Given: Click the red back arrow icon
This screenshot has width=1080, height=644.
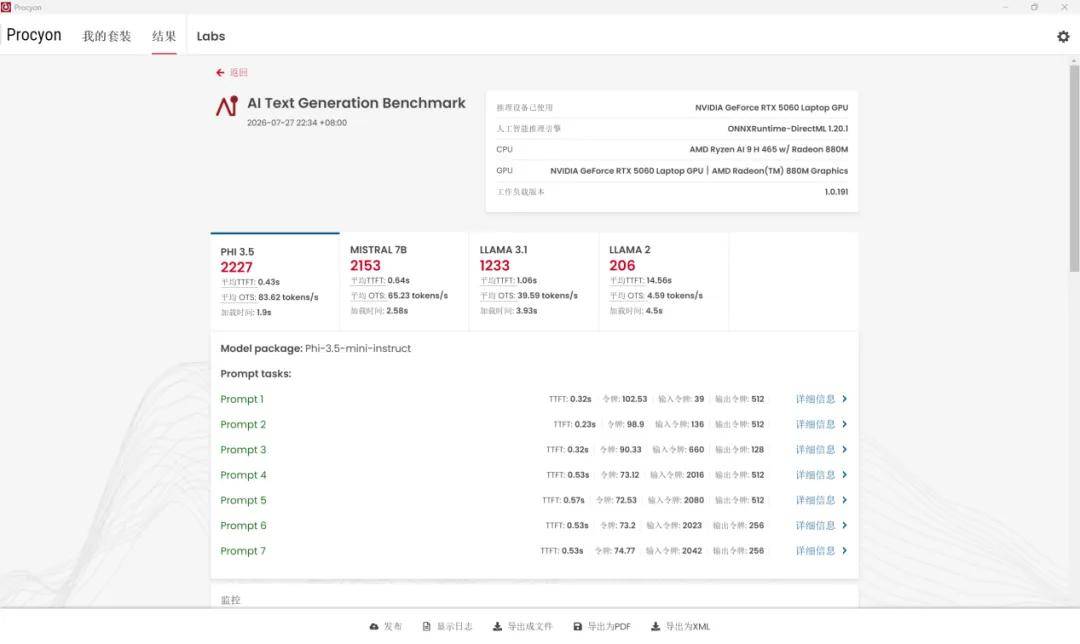Looking at the screenshot, I should pos(220,72).
